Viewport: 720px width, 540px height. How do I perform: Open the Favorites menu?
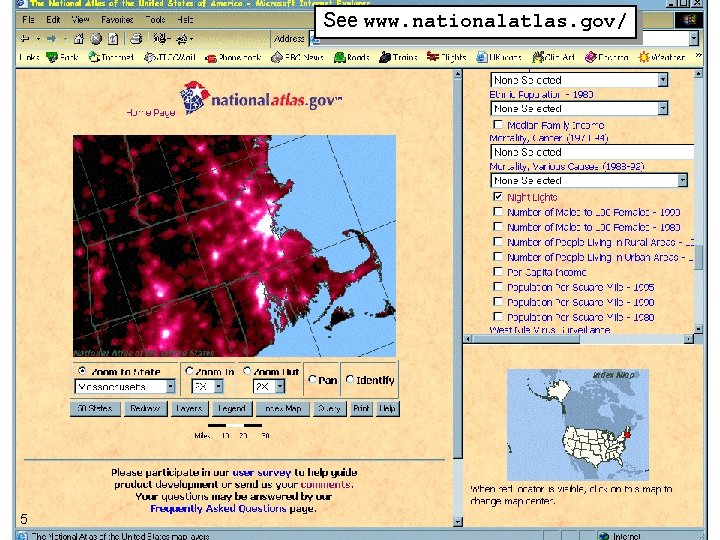tap(117, 20)
